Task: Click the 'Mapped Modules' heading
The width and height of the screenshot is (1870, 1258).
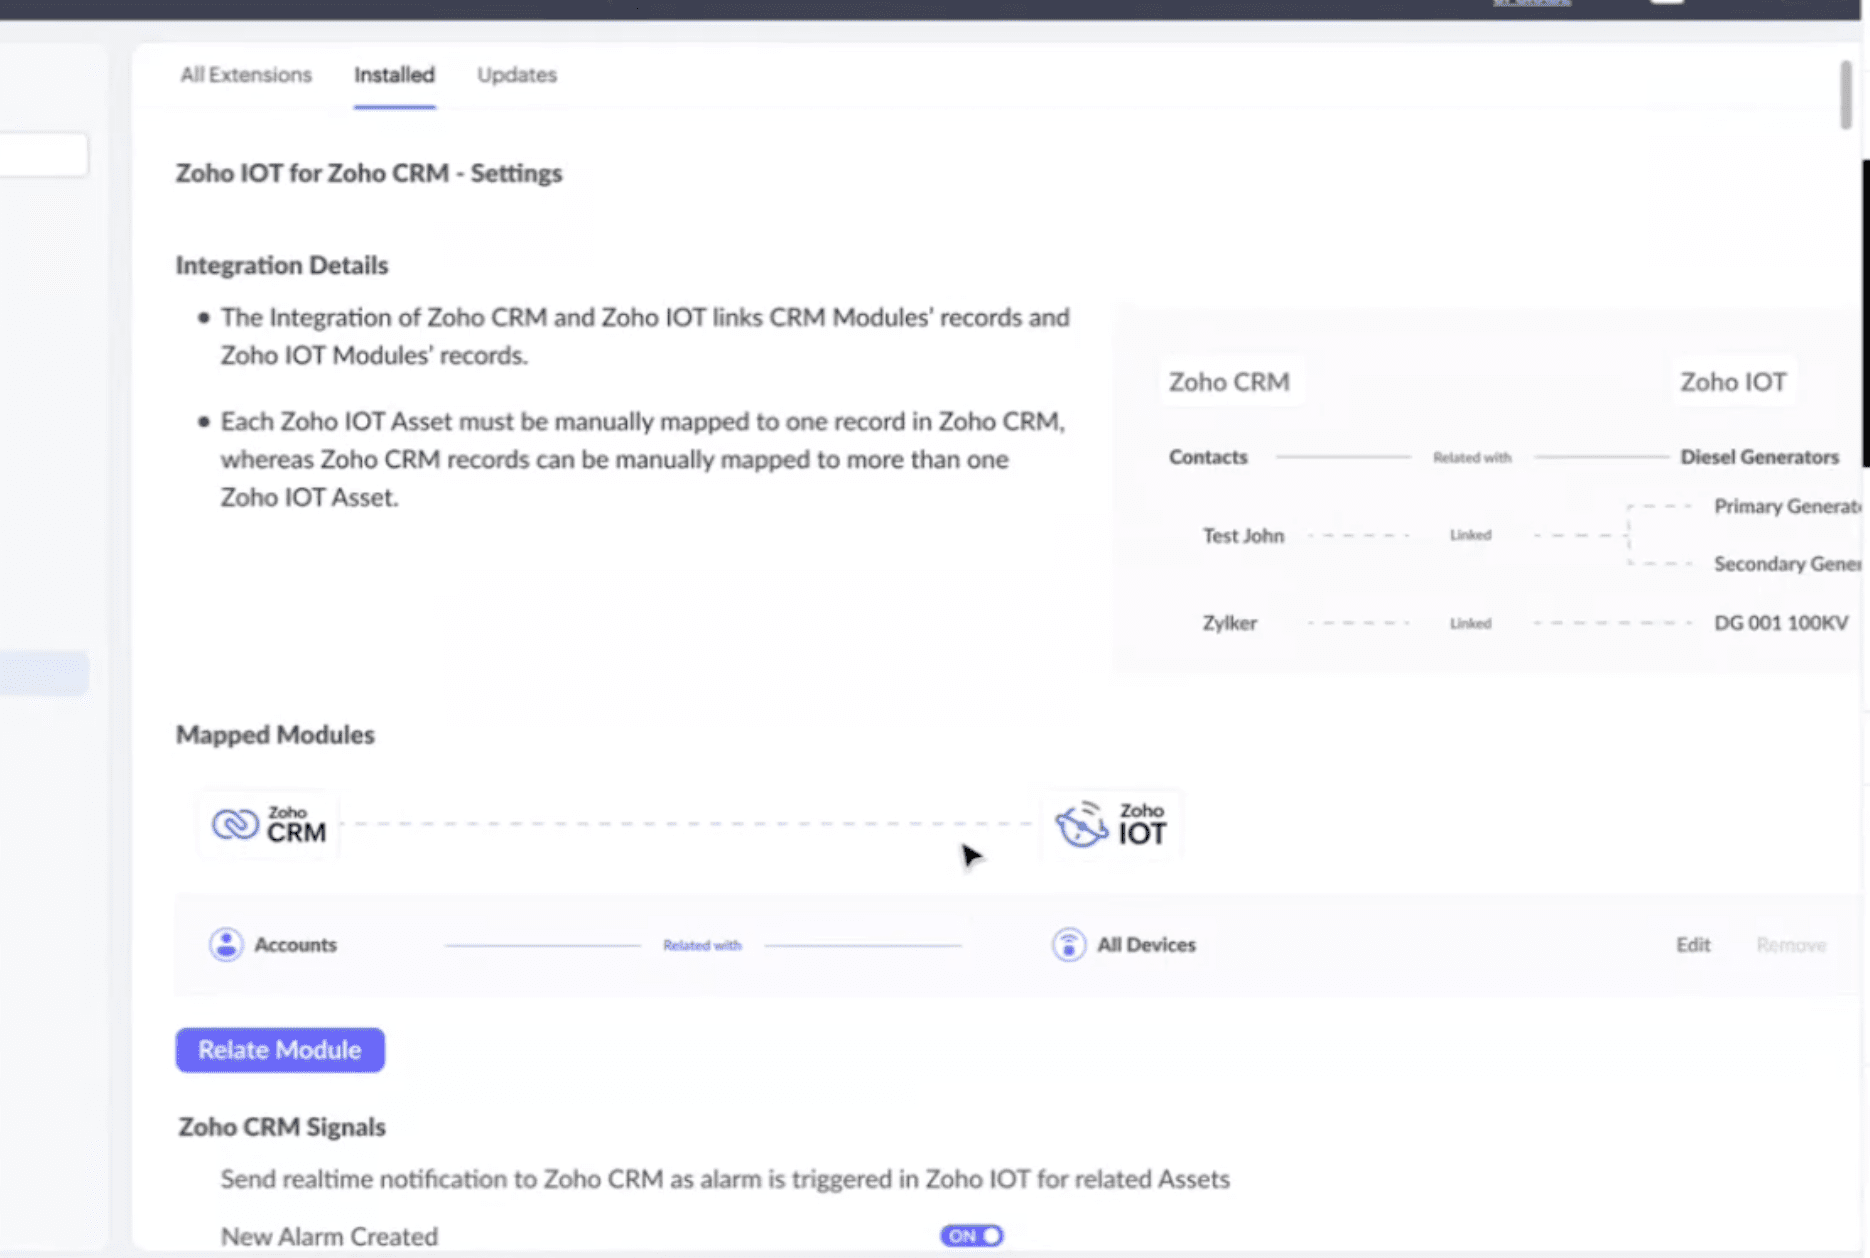Action: 275,735
